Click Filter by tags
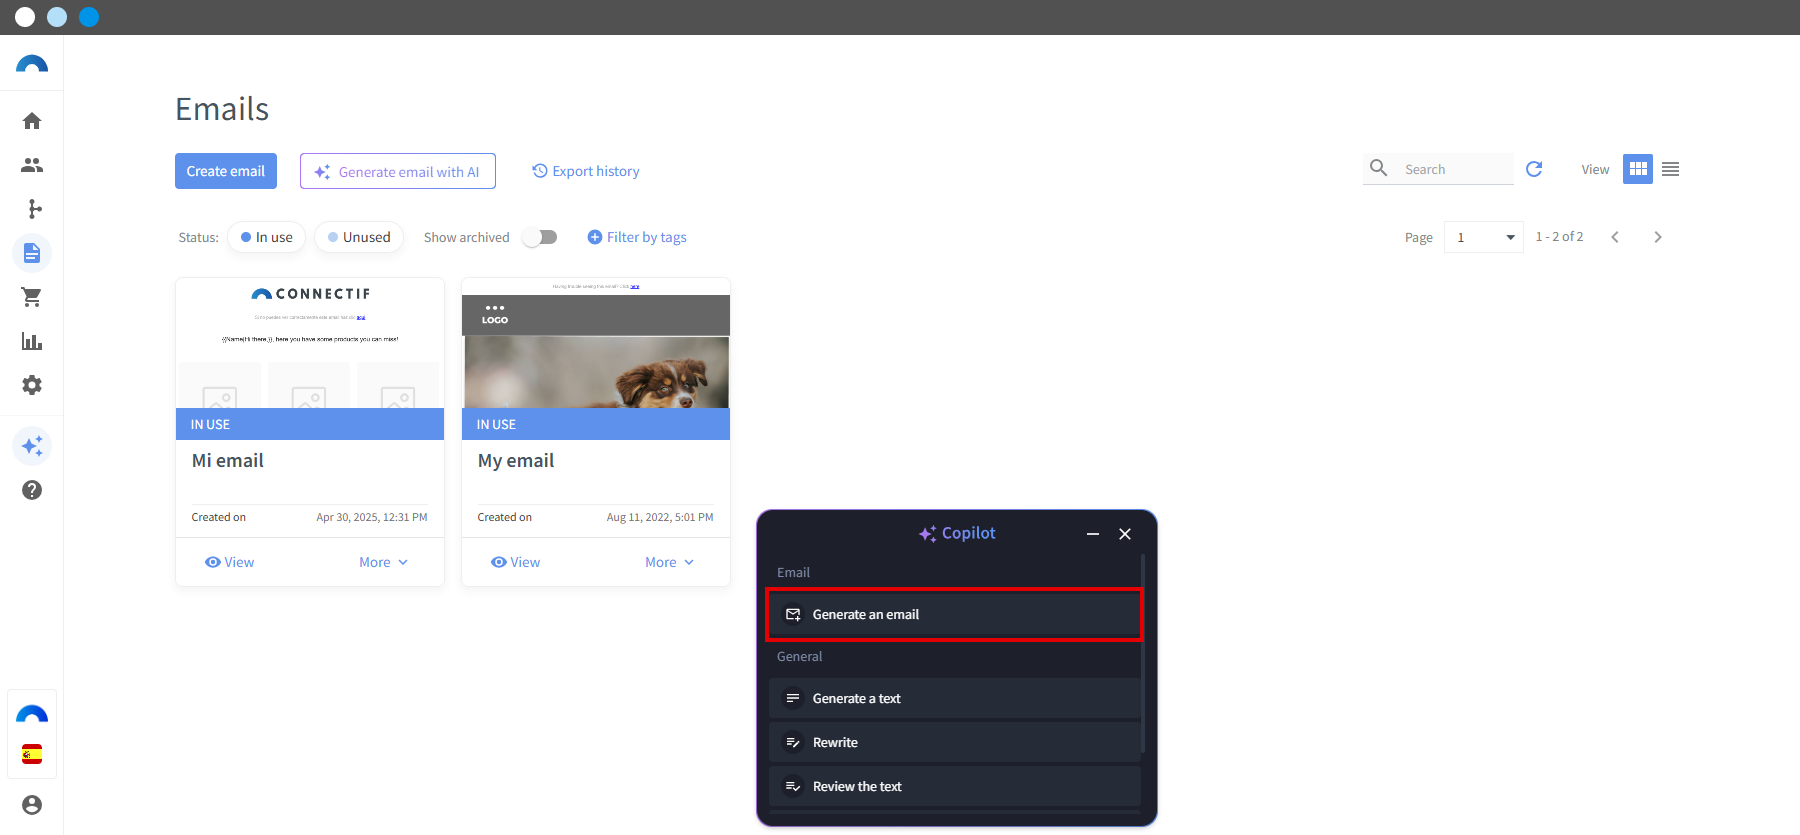The height and width of the screenshot is (835, 1800). coord(637,237)
